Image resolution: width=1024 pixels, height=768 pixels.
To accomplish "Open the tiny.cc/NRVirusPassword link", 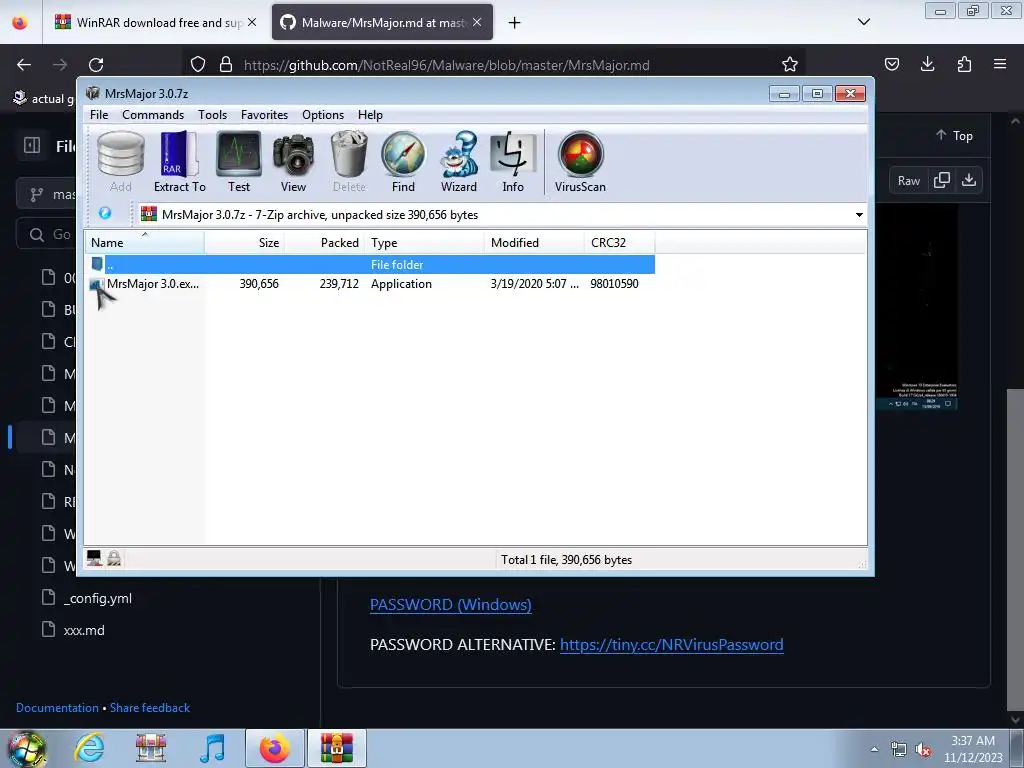I will (671, 645).
